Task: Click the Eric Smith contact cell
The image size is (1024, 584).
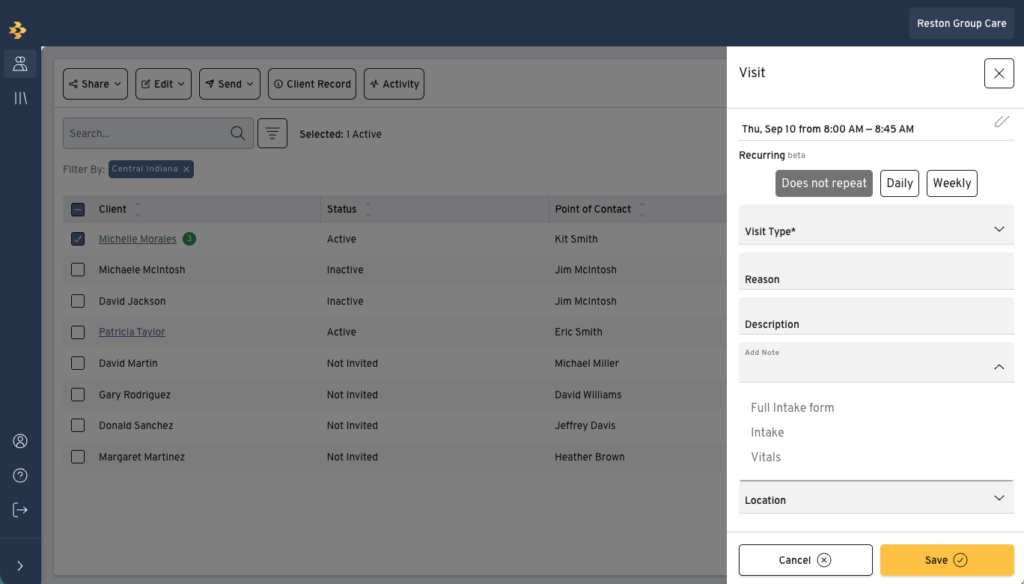Action: (x=579, y=332)
